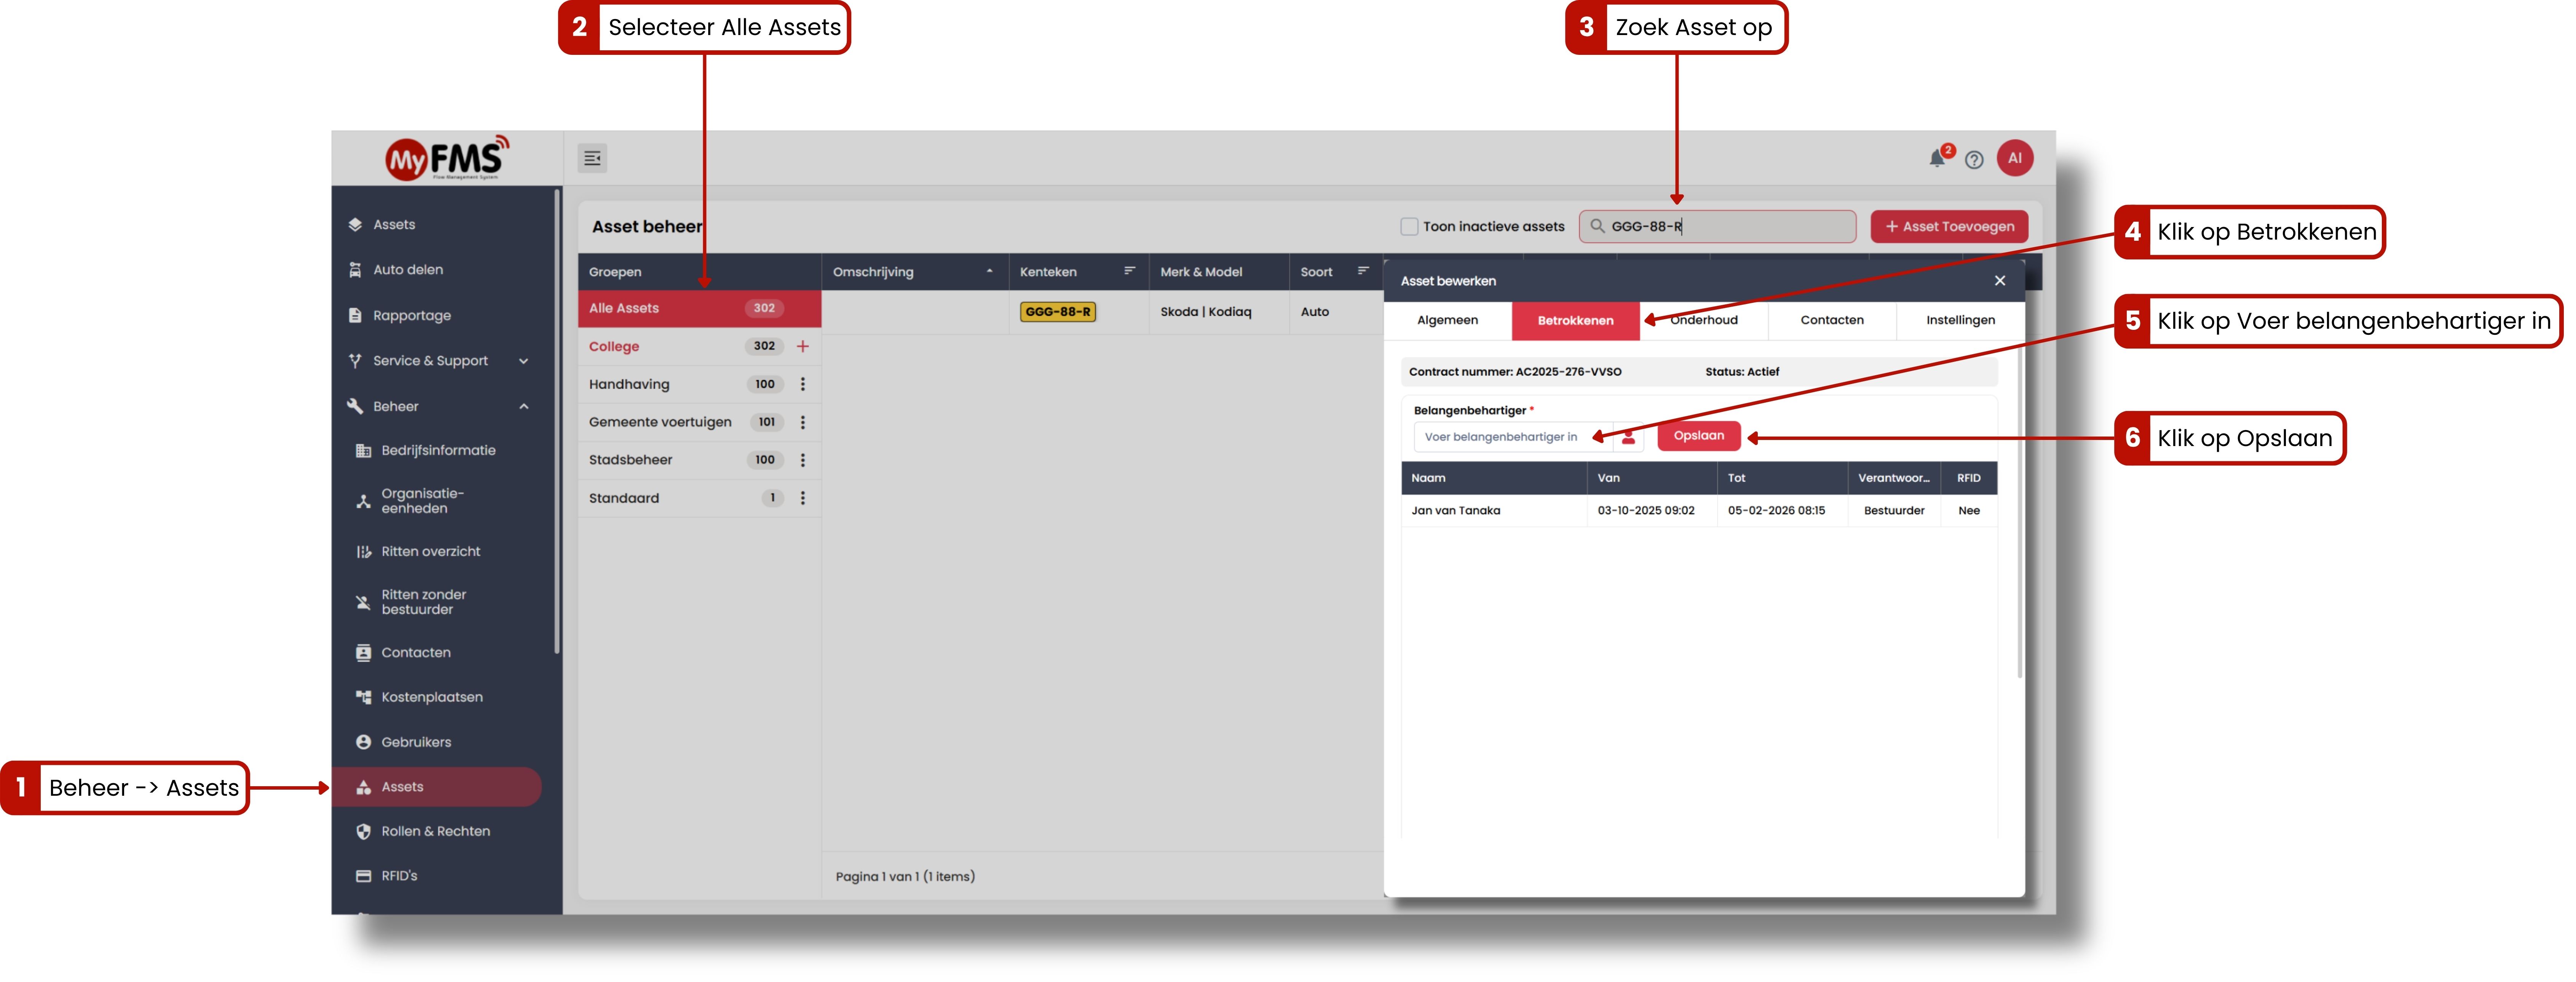Screen dimensions: 2576x982
Task: Open Ritten zonder bestuurder
Action: point(423,602)
